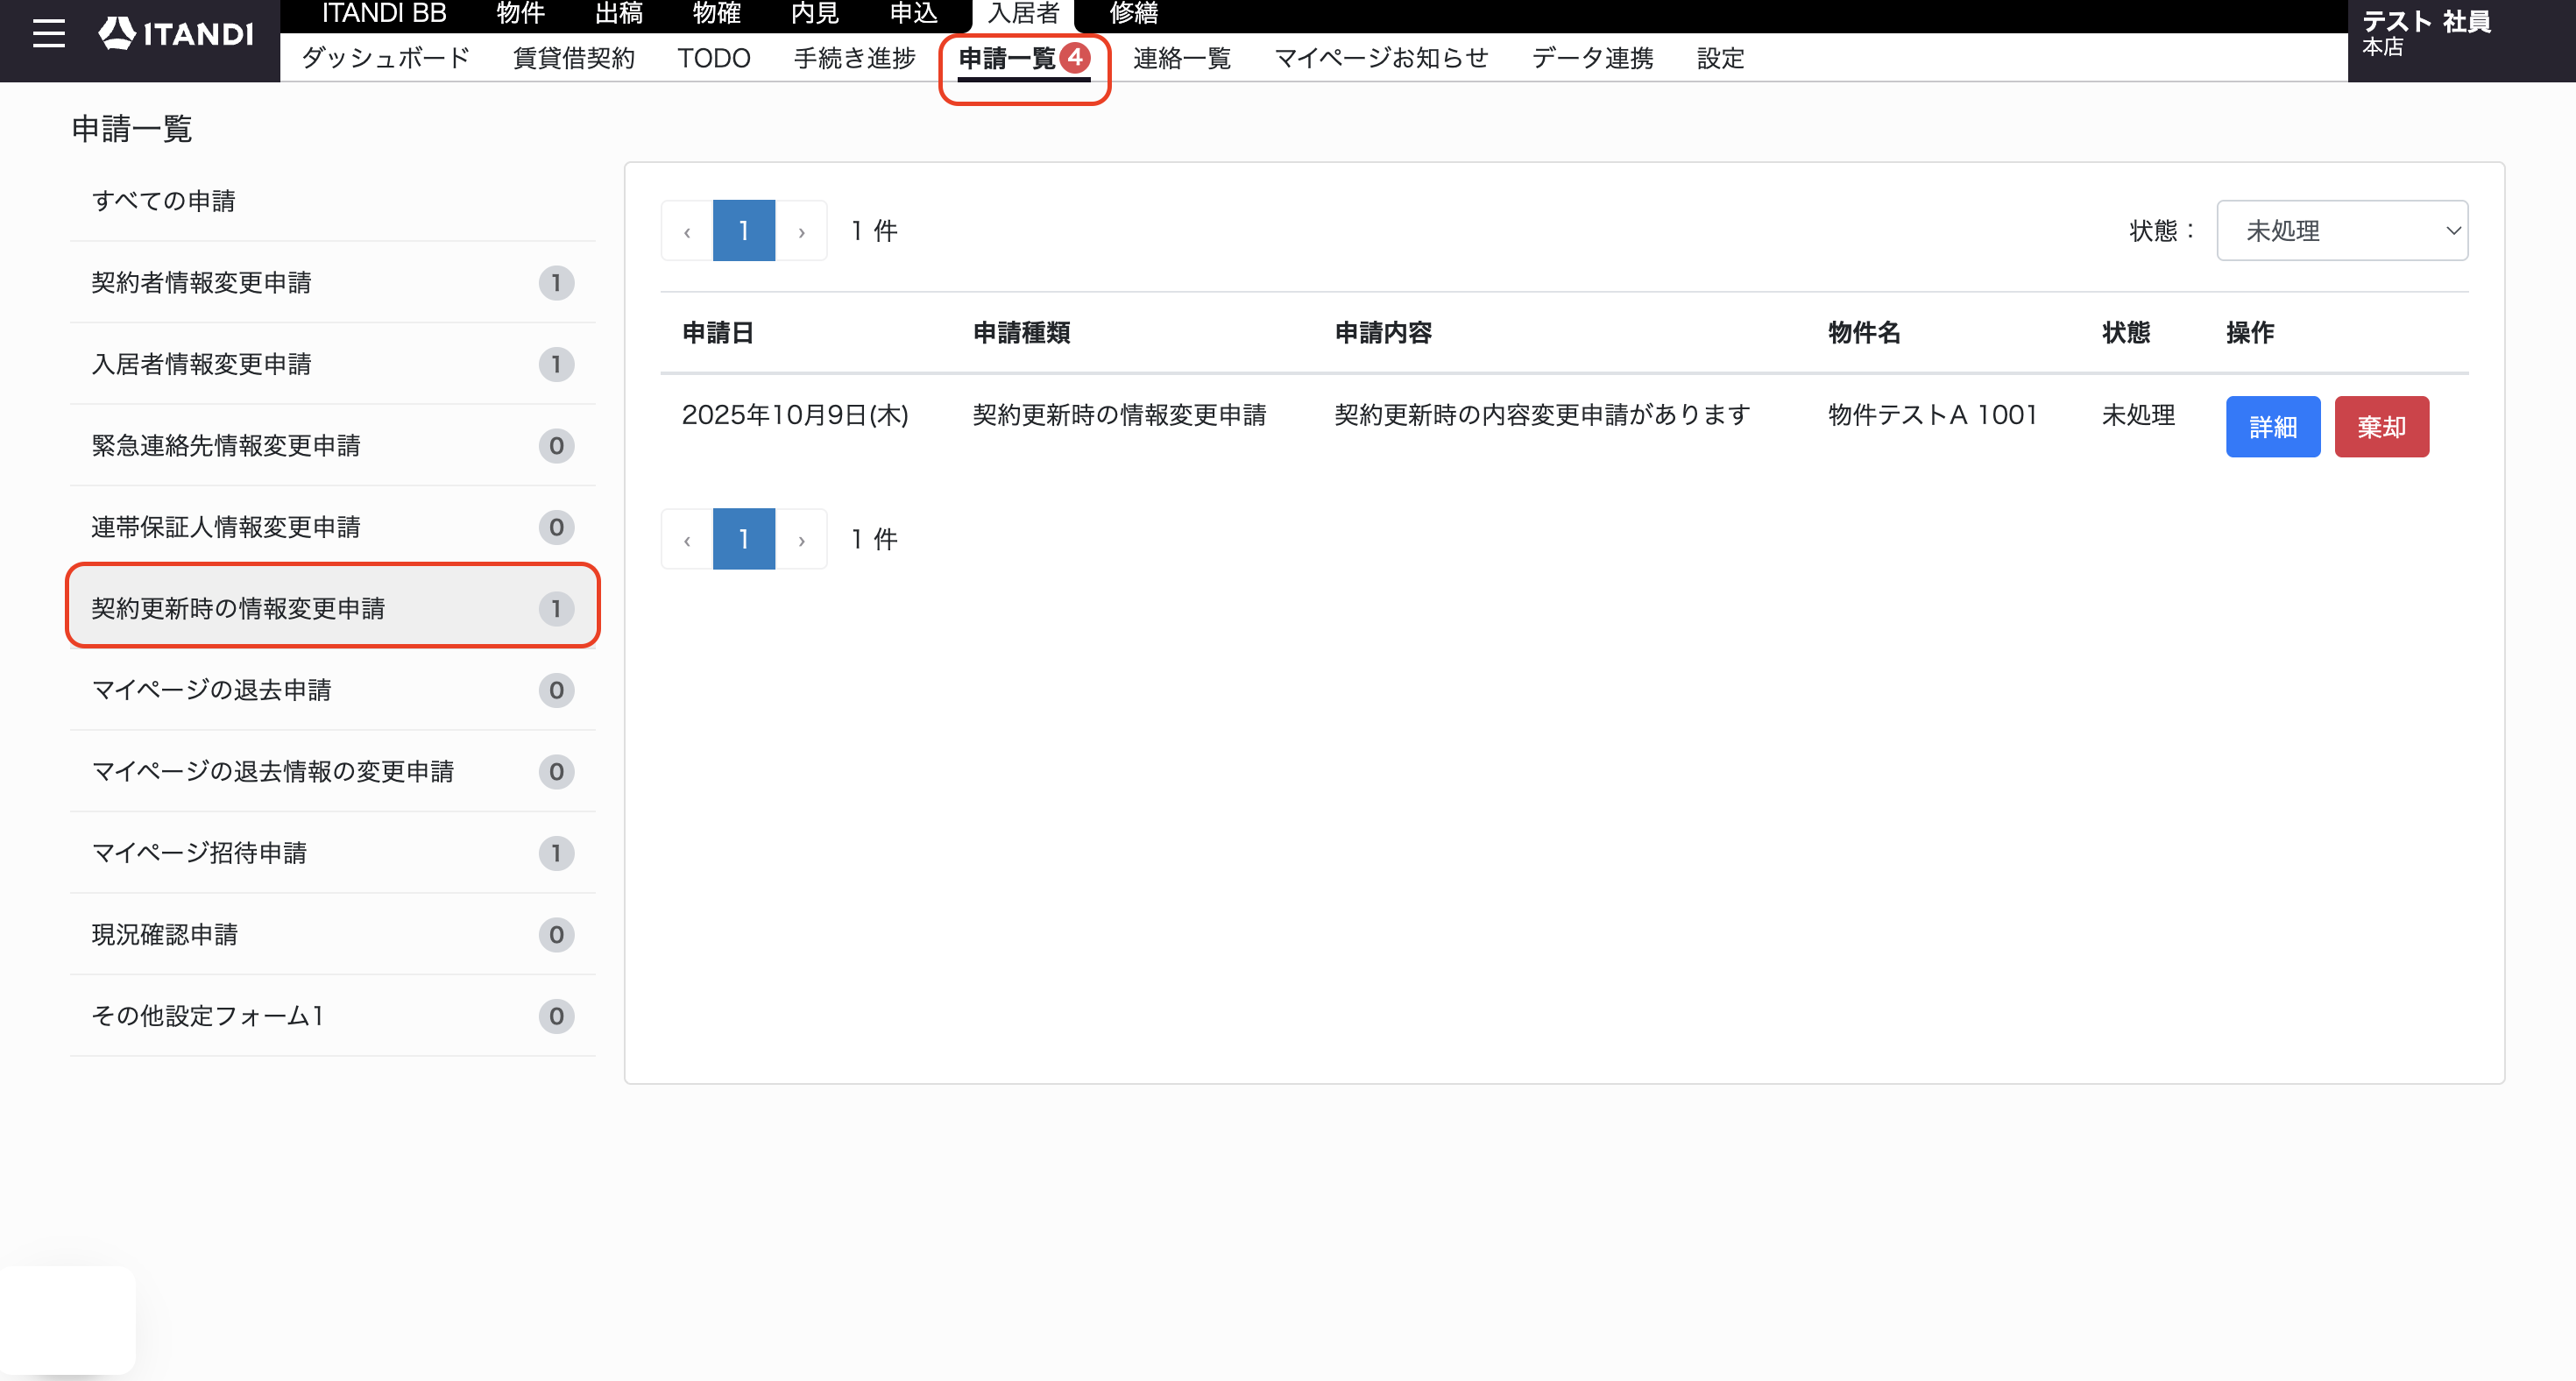The height and width of the screenshot is (1381, 2576).
Task: Click next page arrow in top pagination
Action: [x=801, y=231]
